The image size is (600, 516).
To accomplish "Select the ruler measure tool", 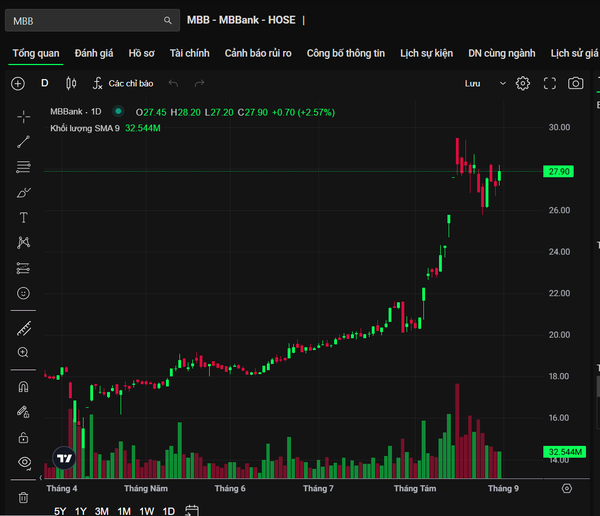I will (23, 329).
